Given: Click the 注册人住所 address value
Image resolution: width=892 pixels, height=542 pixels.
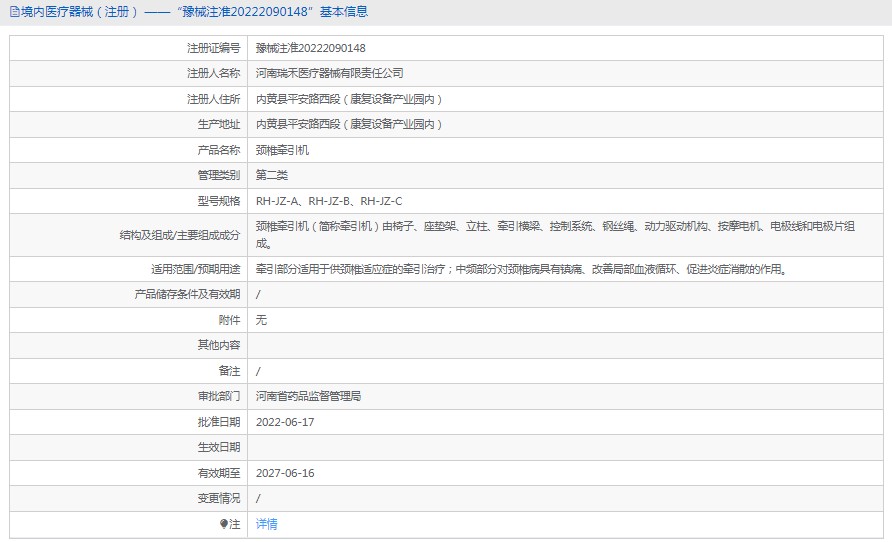Looking at the screenshot, I should point(349,99).
